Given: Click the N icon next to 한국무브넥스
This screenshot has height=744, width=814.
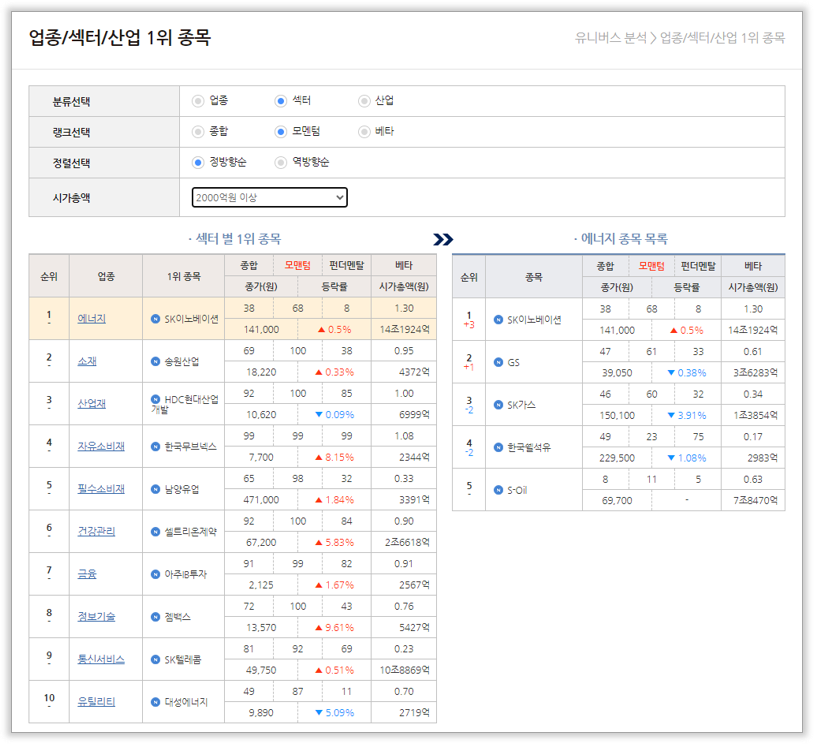Looking at the screenshot, I should click(x=155, y=446).
